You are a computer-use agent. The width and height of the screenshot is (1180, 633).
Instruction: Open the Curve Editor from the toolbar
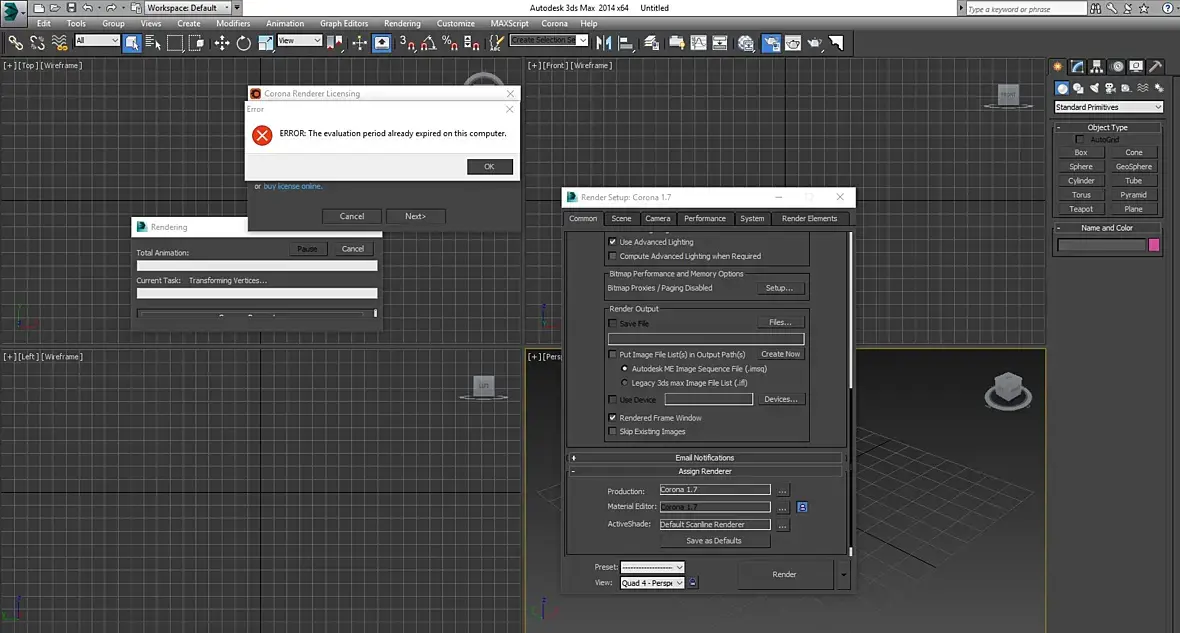[x=698, y=43]
